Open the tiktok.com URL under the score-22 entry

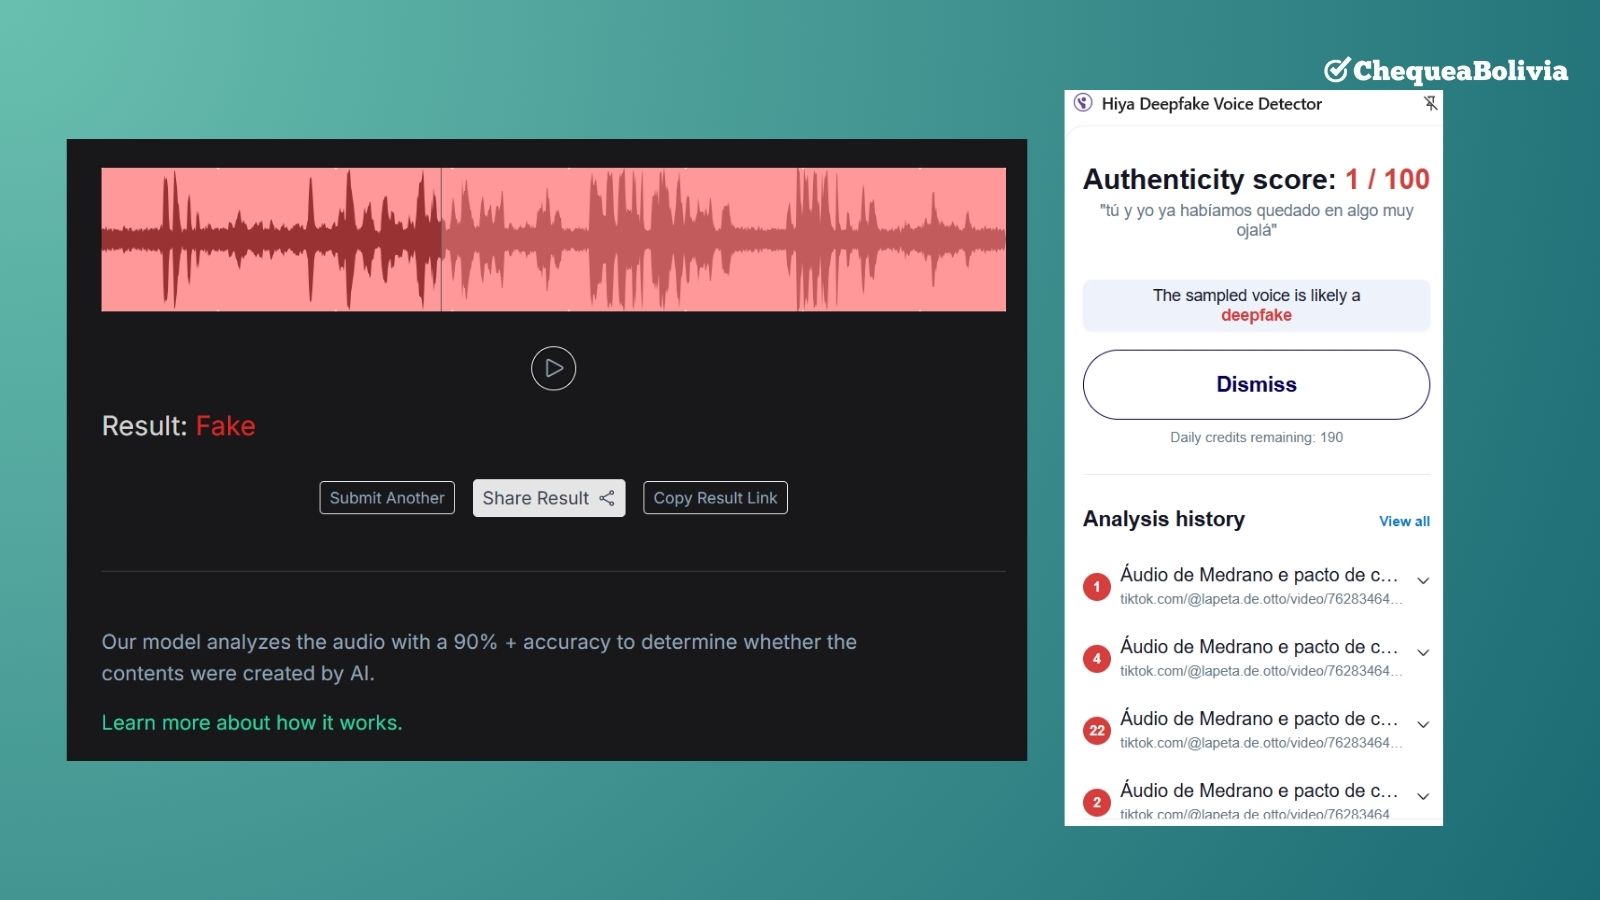(1260, 743)
